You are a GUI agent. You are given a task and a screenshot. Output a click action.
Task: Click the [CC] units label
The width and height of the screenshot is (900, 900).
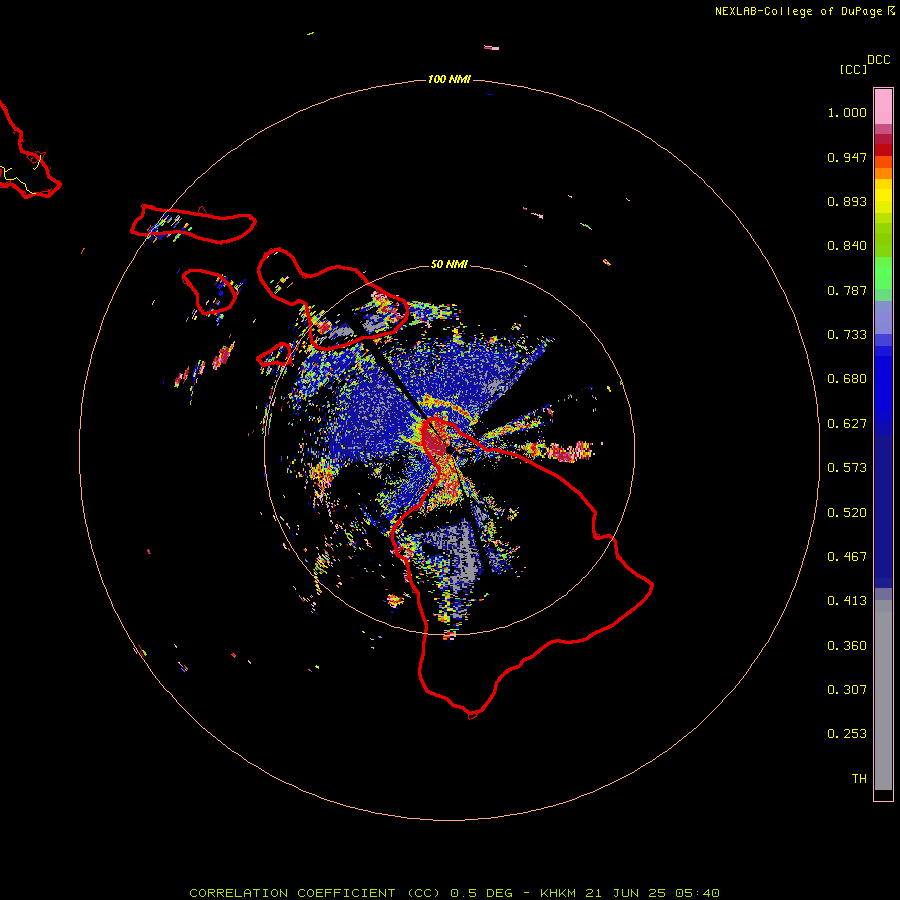854,69
